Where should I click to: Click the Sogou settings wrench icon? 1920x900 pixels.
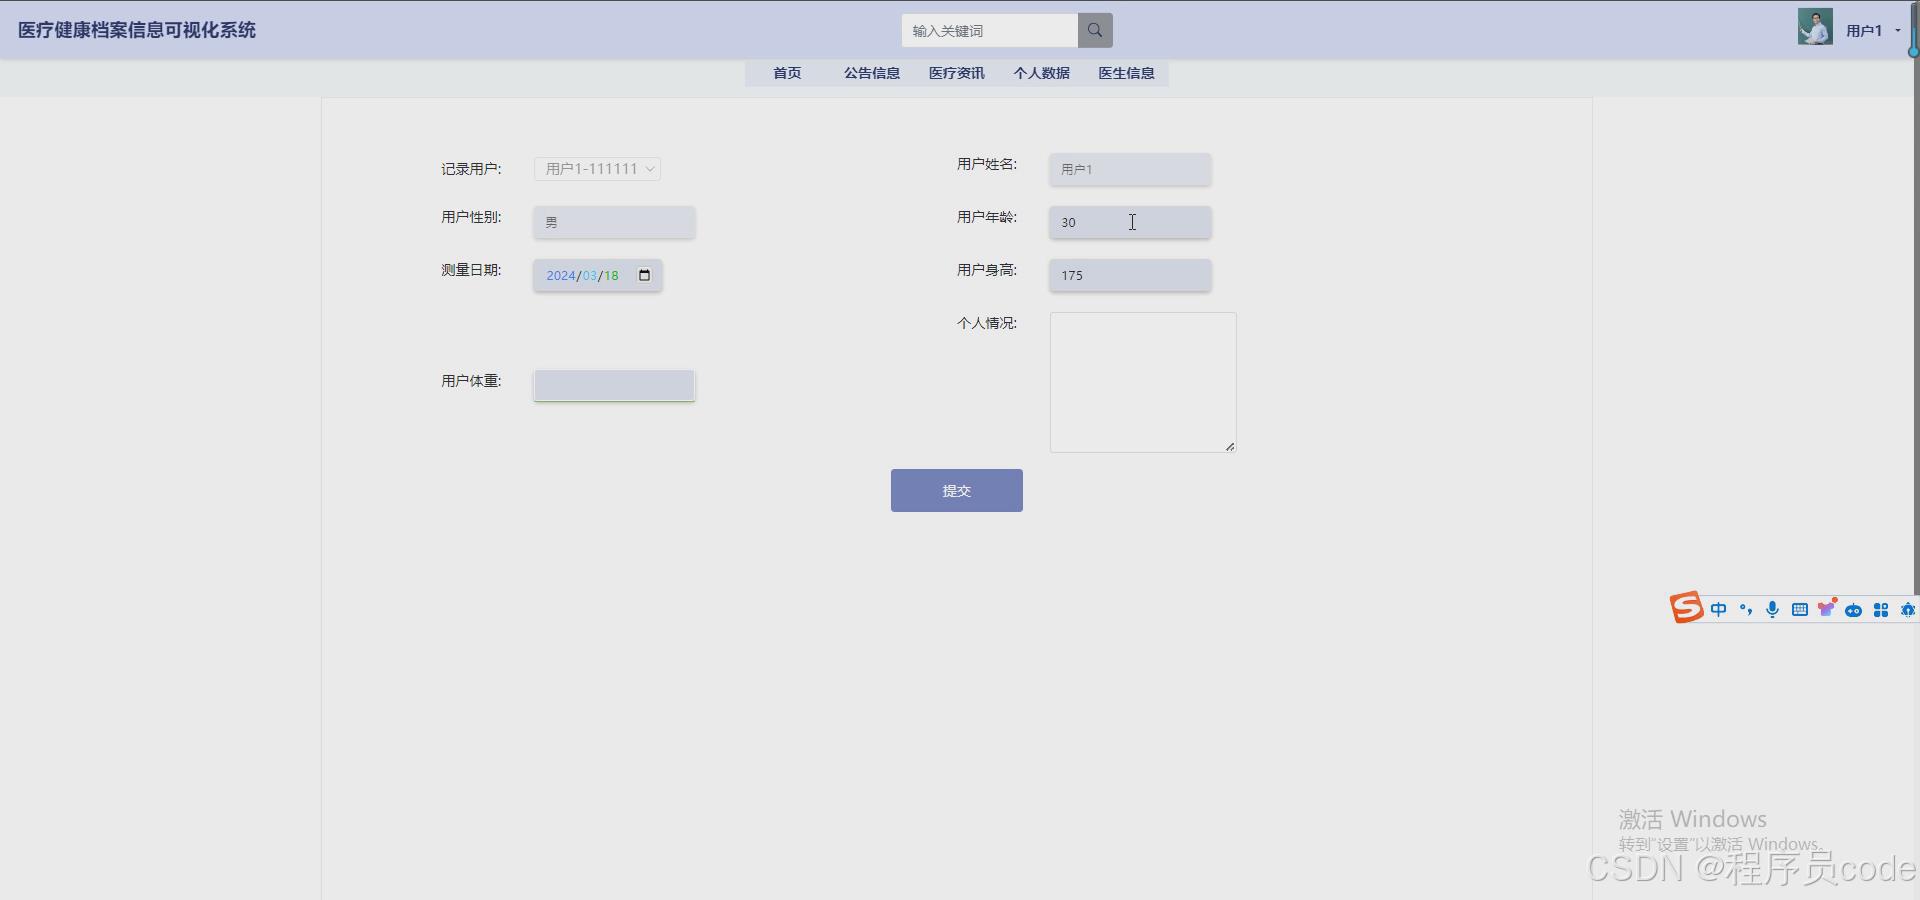(1909, 609)
